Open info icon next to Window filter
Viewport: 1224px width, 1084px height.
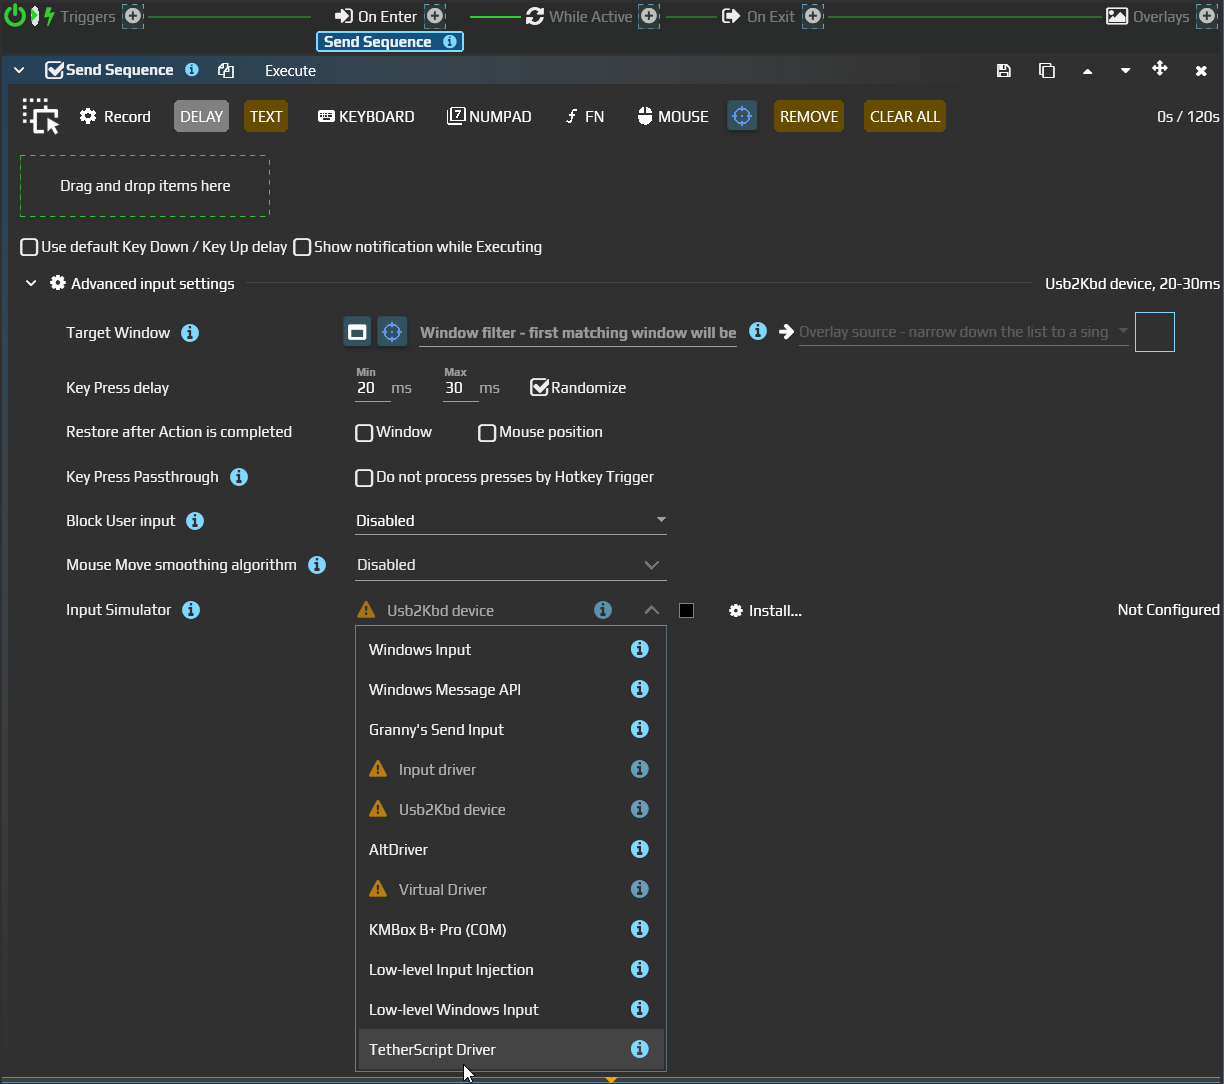pos(758,331)
